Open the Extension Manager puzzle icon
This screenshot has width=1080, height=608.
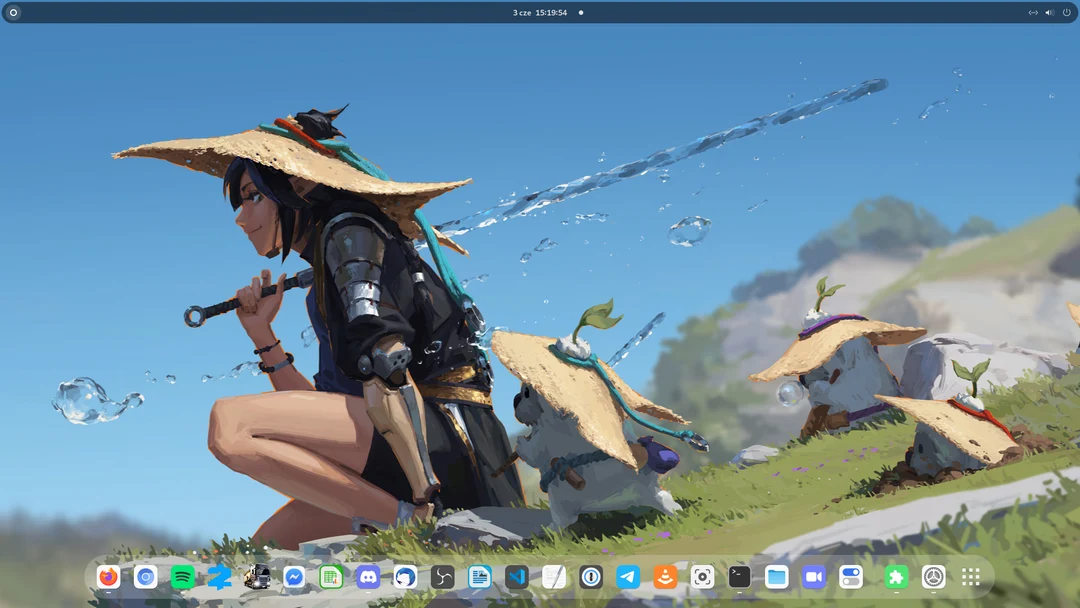coord(894,577)
